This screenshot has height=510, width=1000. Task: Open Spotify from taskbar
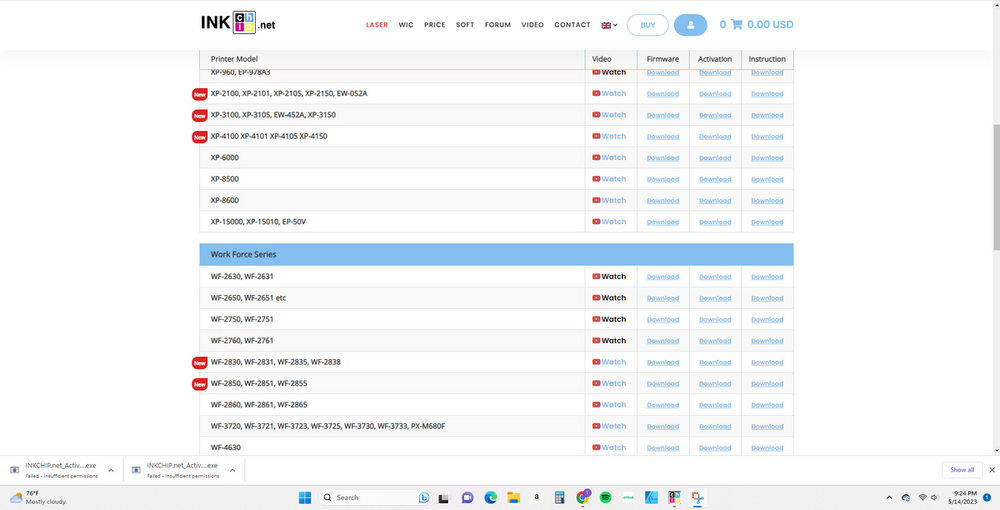click(x=605, y=497)
